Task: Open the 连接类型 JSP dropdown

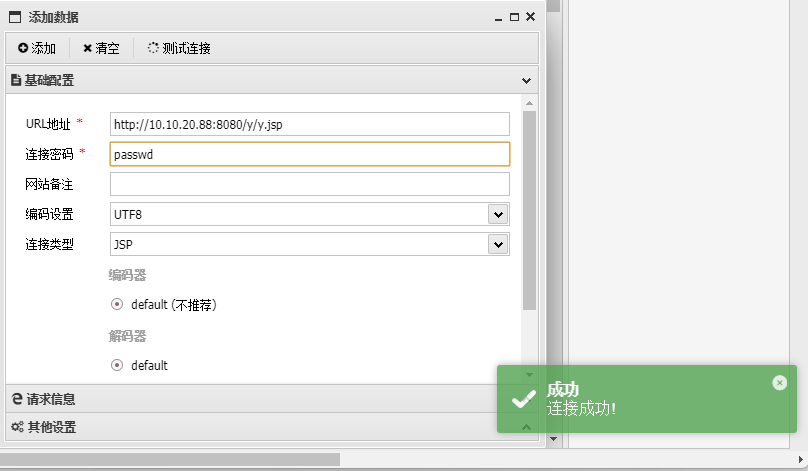Action: [x=498, y=244]
